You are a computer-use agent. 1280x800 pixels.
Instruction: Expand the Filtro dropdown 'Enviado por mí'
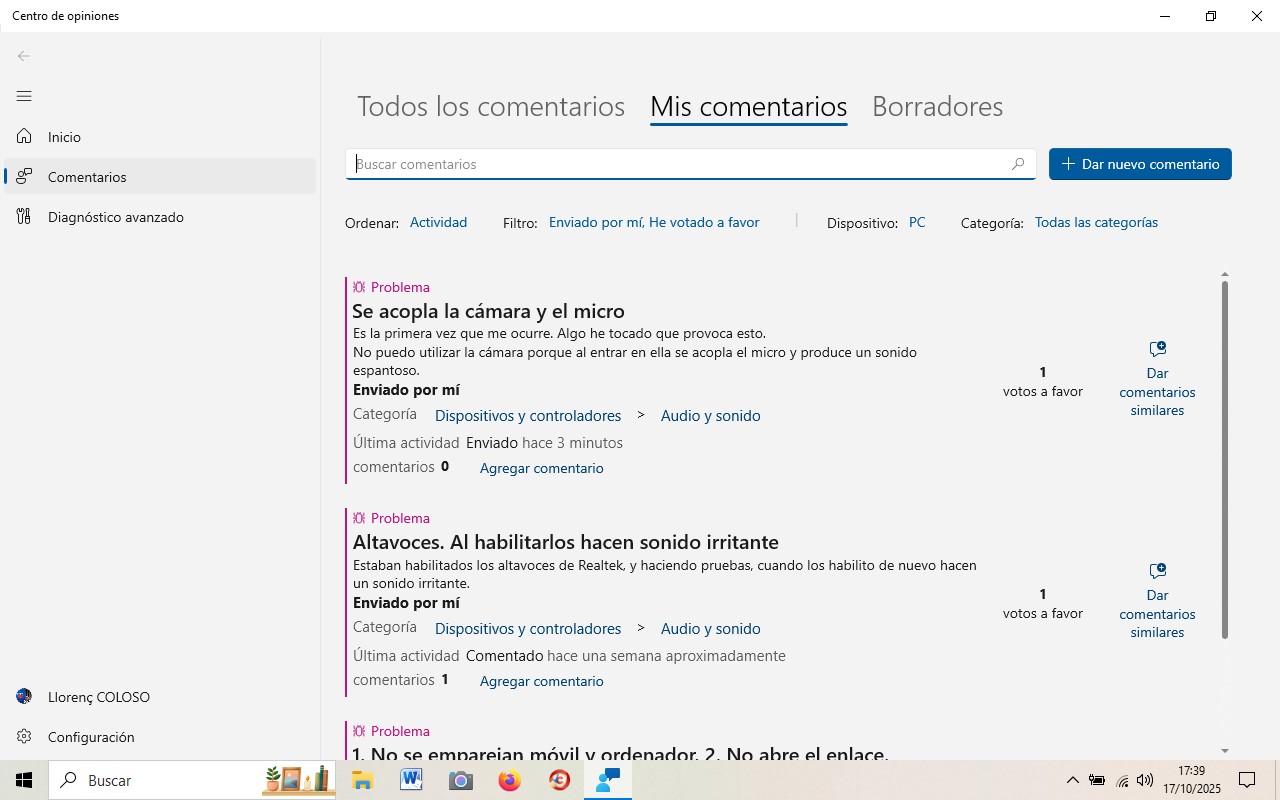[x=653, y=222]
